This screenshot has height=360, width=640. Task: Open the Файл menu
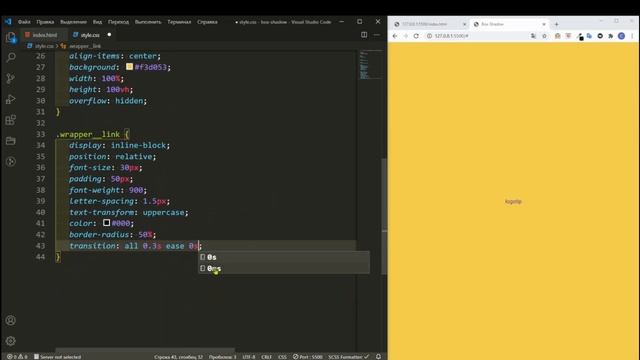click(24, 22)
